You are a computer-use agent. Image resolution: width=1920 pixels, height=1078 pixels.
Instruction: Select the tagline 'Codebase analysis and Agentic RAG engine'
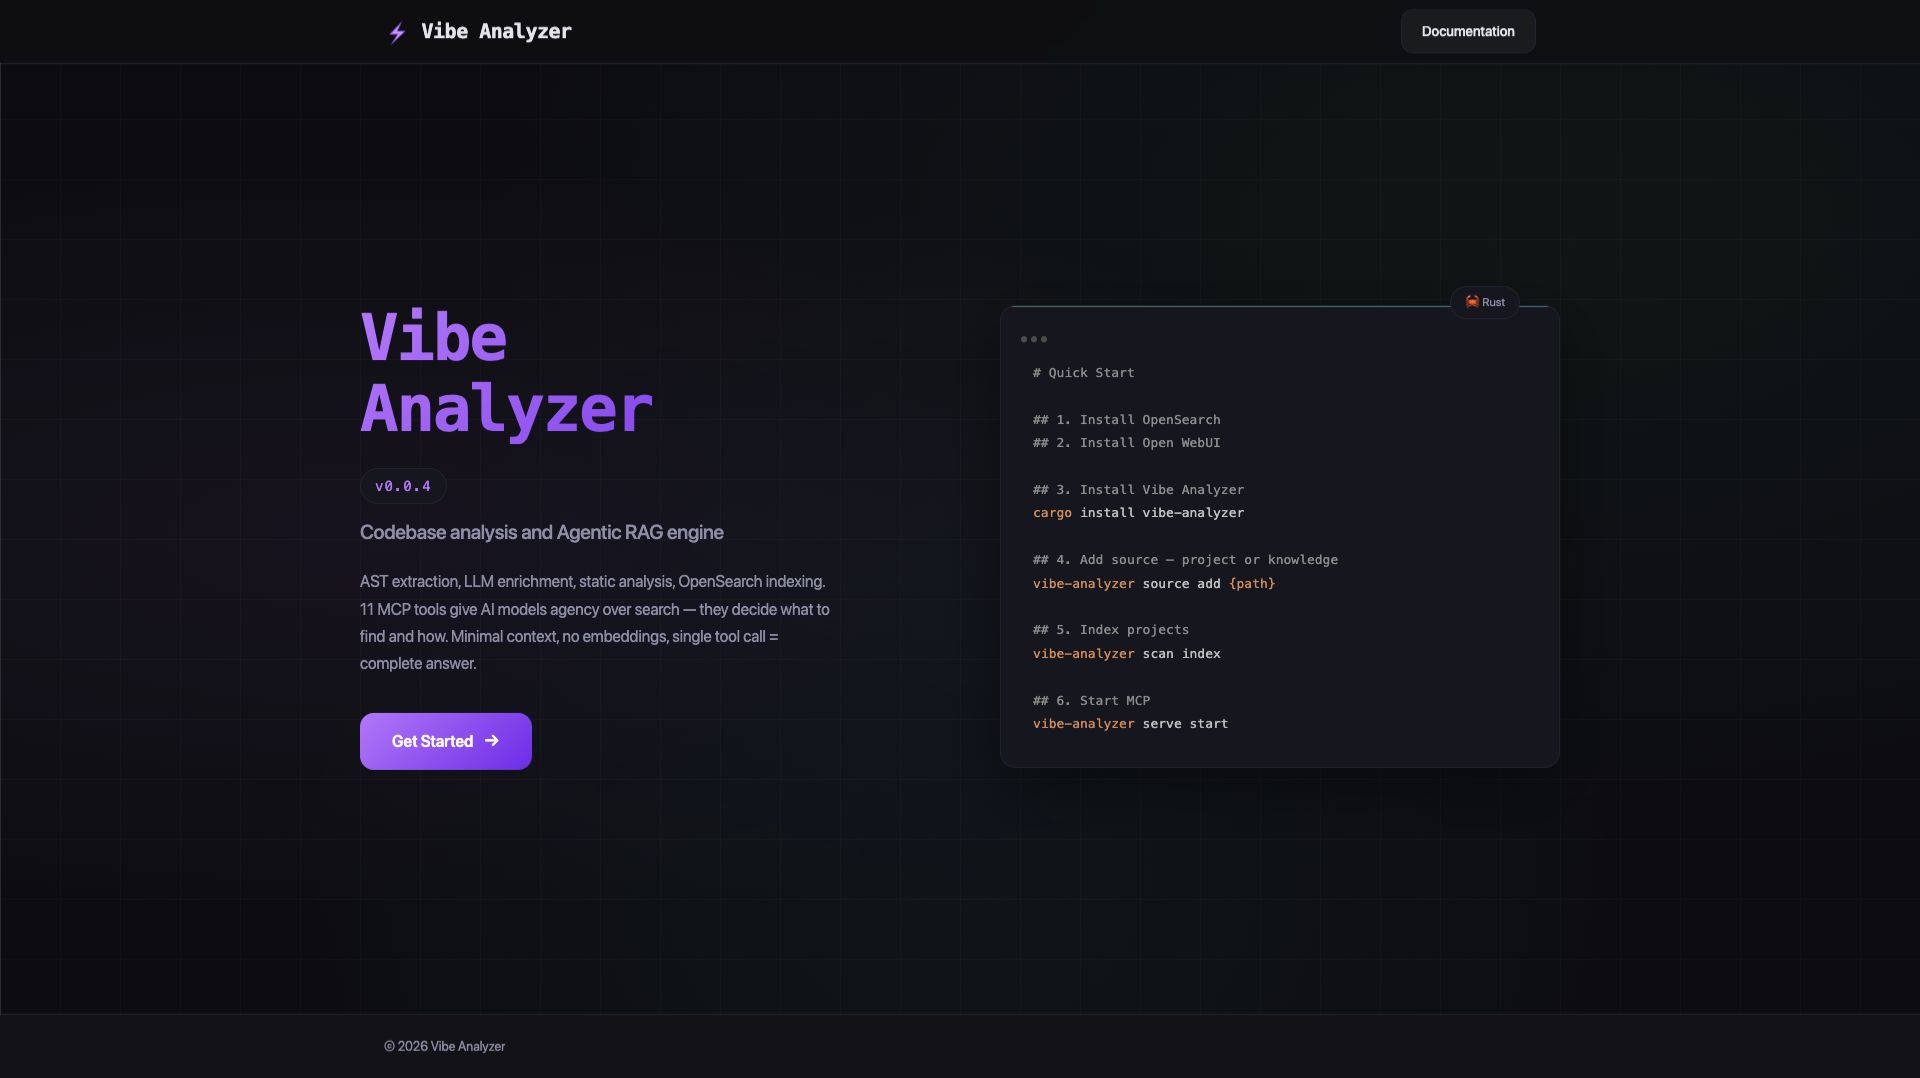[x=542, y=532]
